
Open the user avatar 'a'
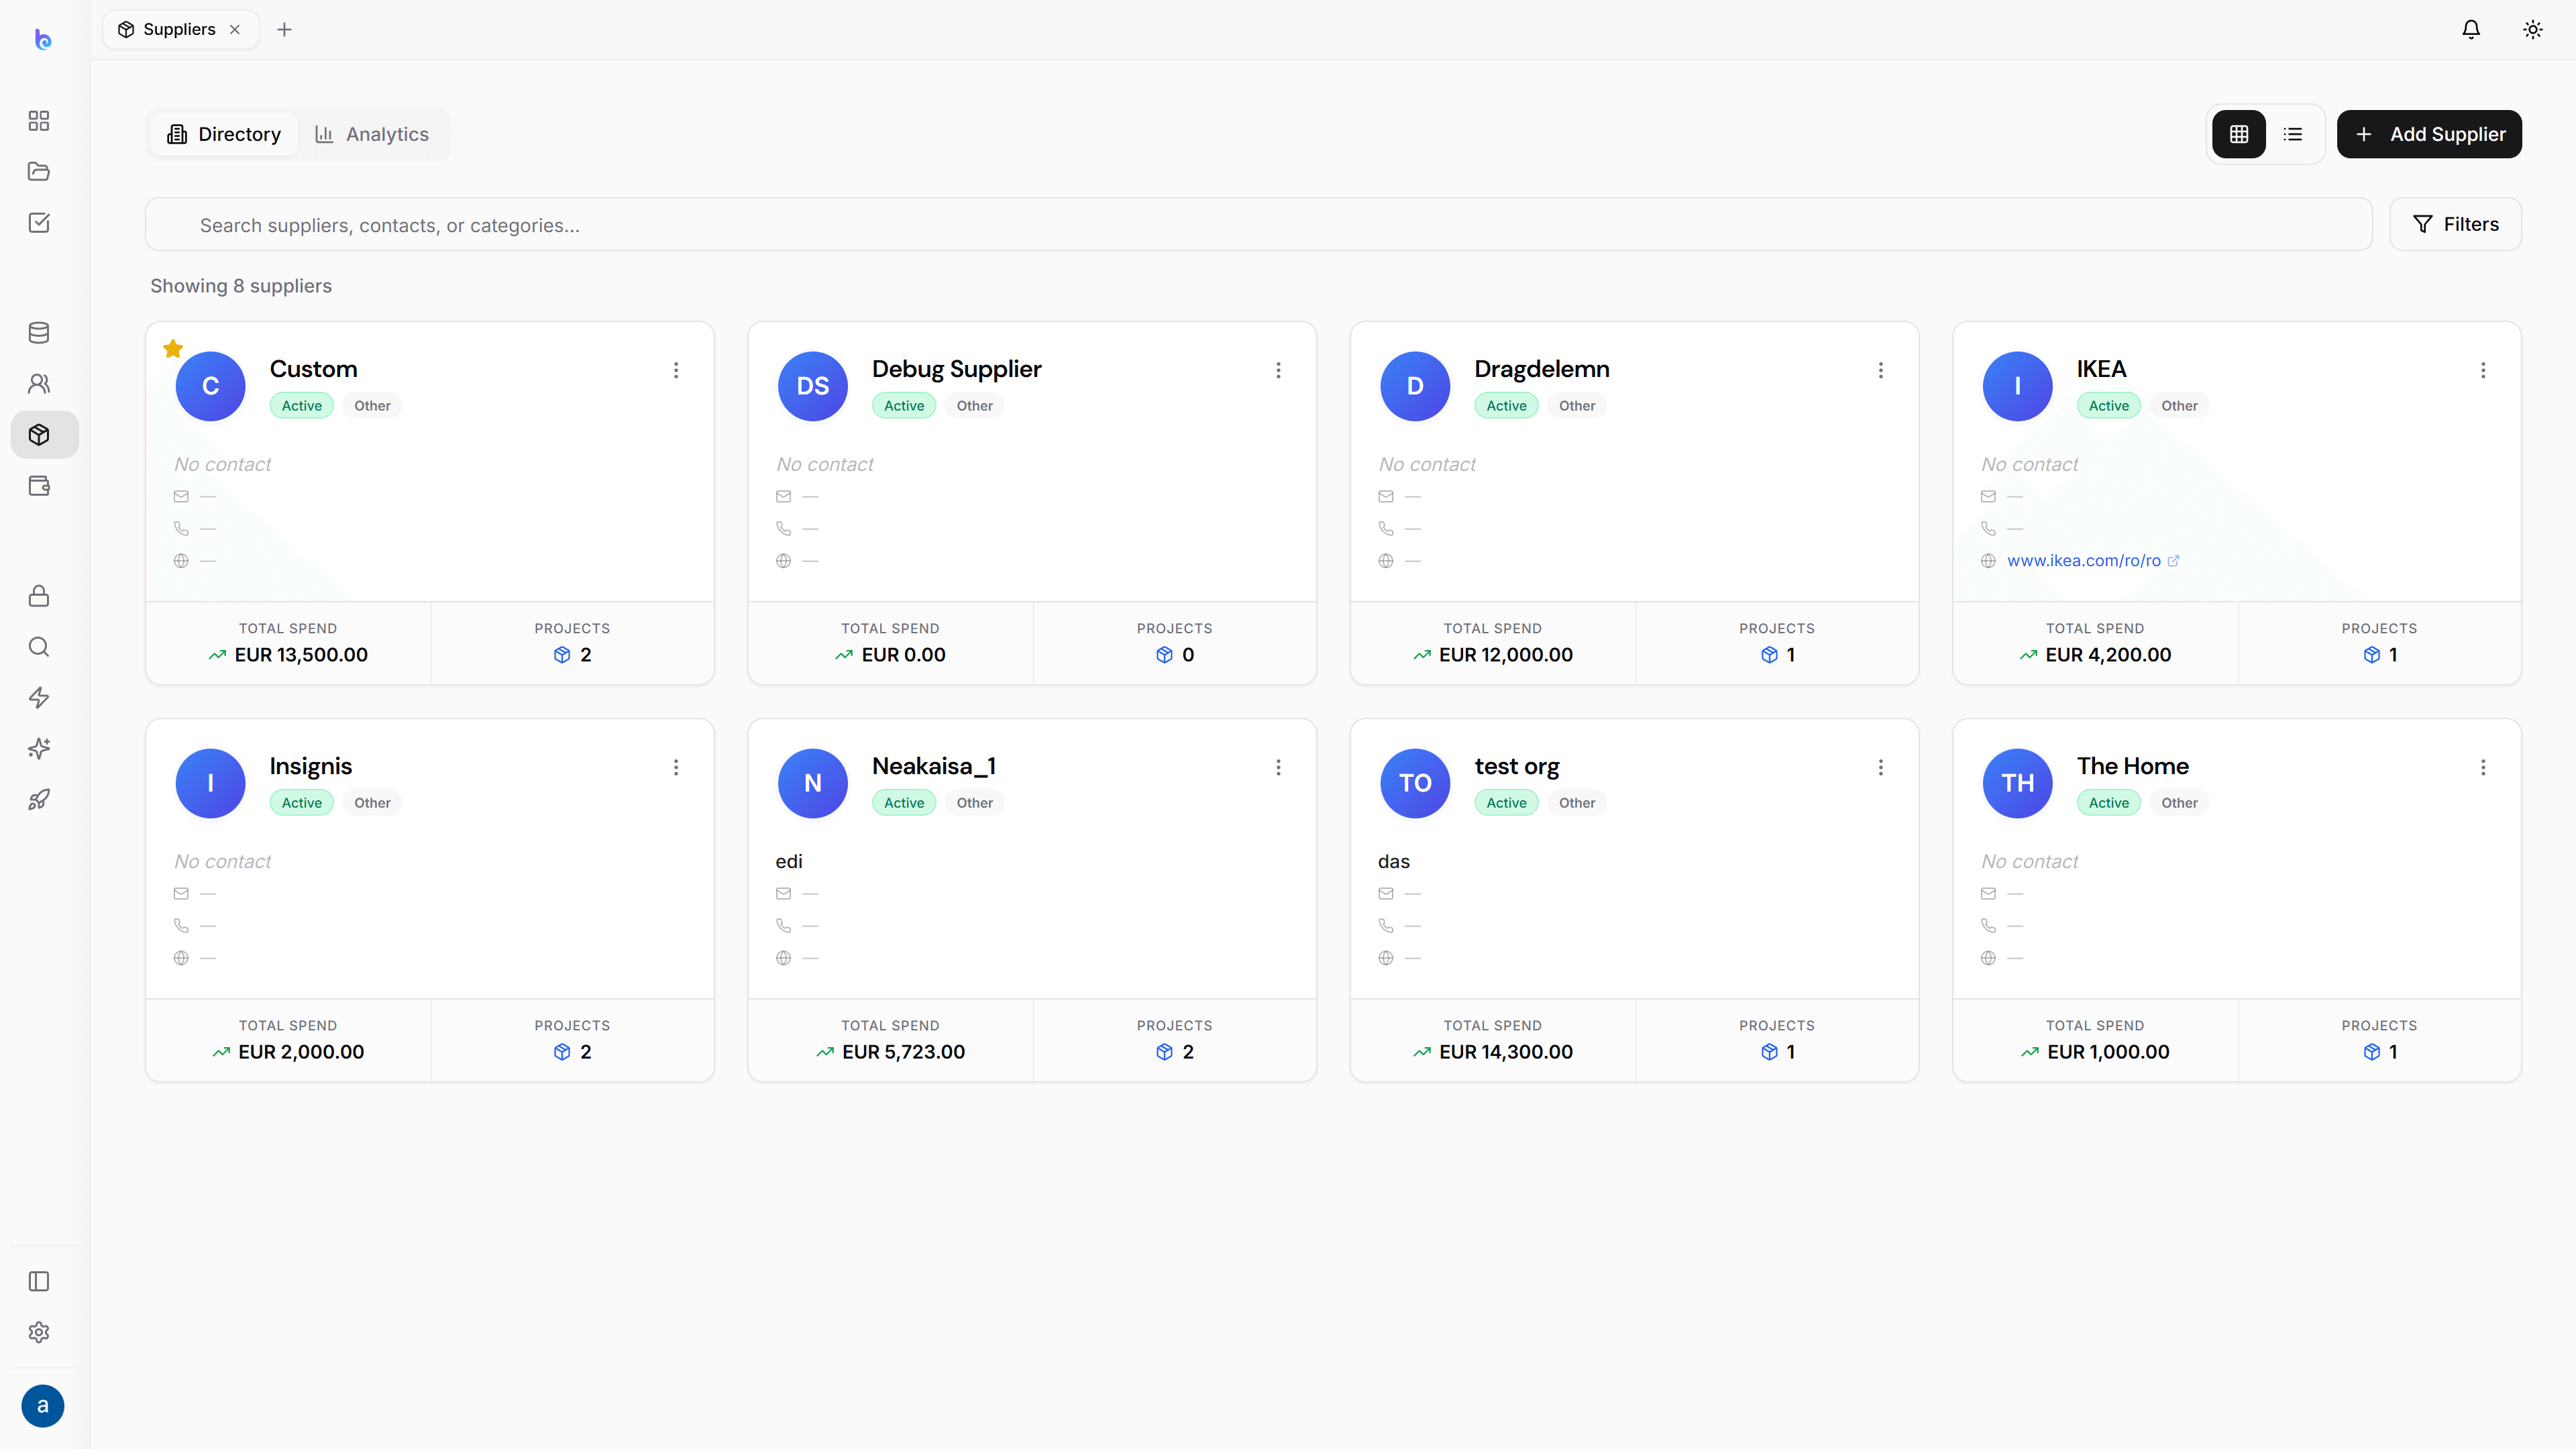pyautogui.click(x=43, y=1406)
